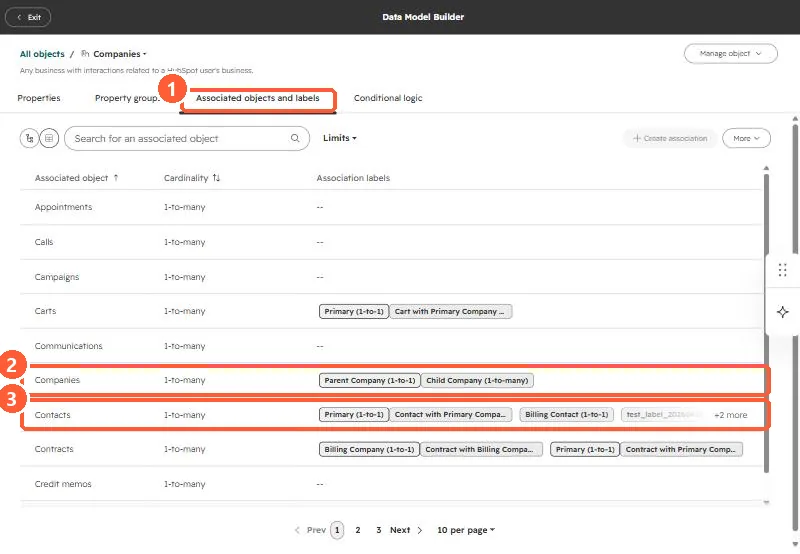Focus the Search for an associated object field
Image resolution: width=800 pixels, height=554 pixels.
coord(187,138)
